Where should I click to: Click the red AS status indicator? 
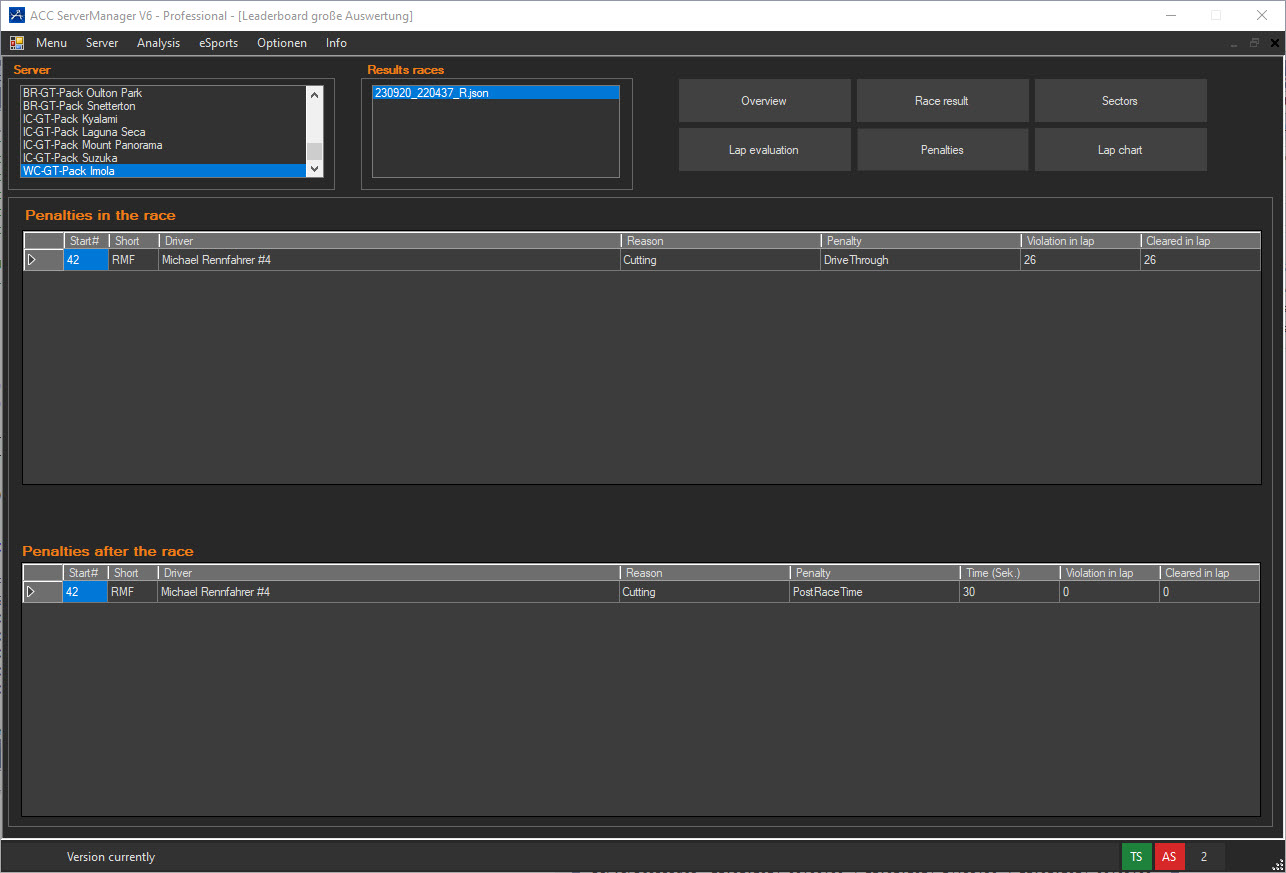pos(1169,857)
